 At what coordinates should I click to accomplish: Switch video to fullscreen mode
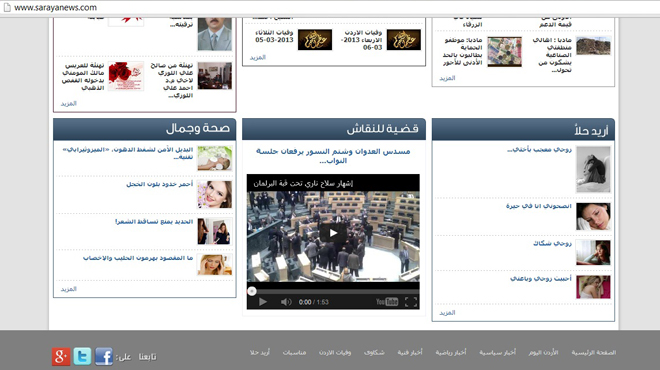(411, 302)
